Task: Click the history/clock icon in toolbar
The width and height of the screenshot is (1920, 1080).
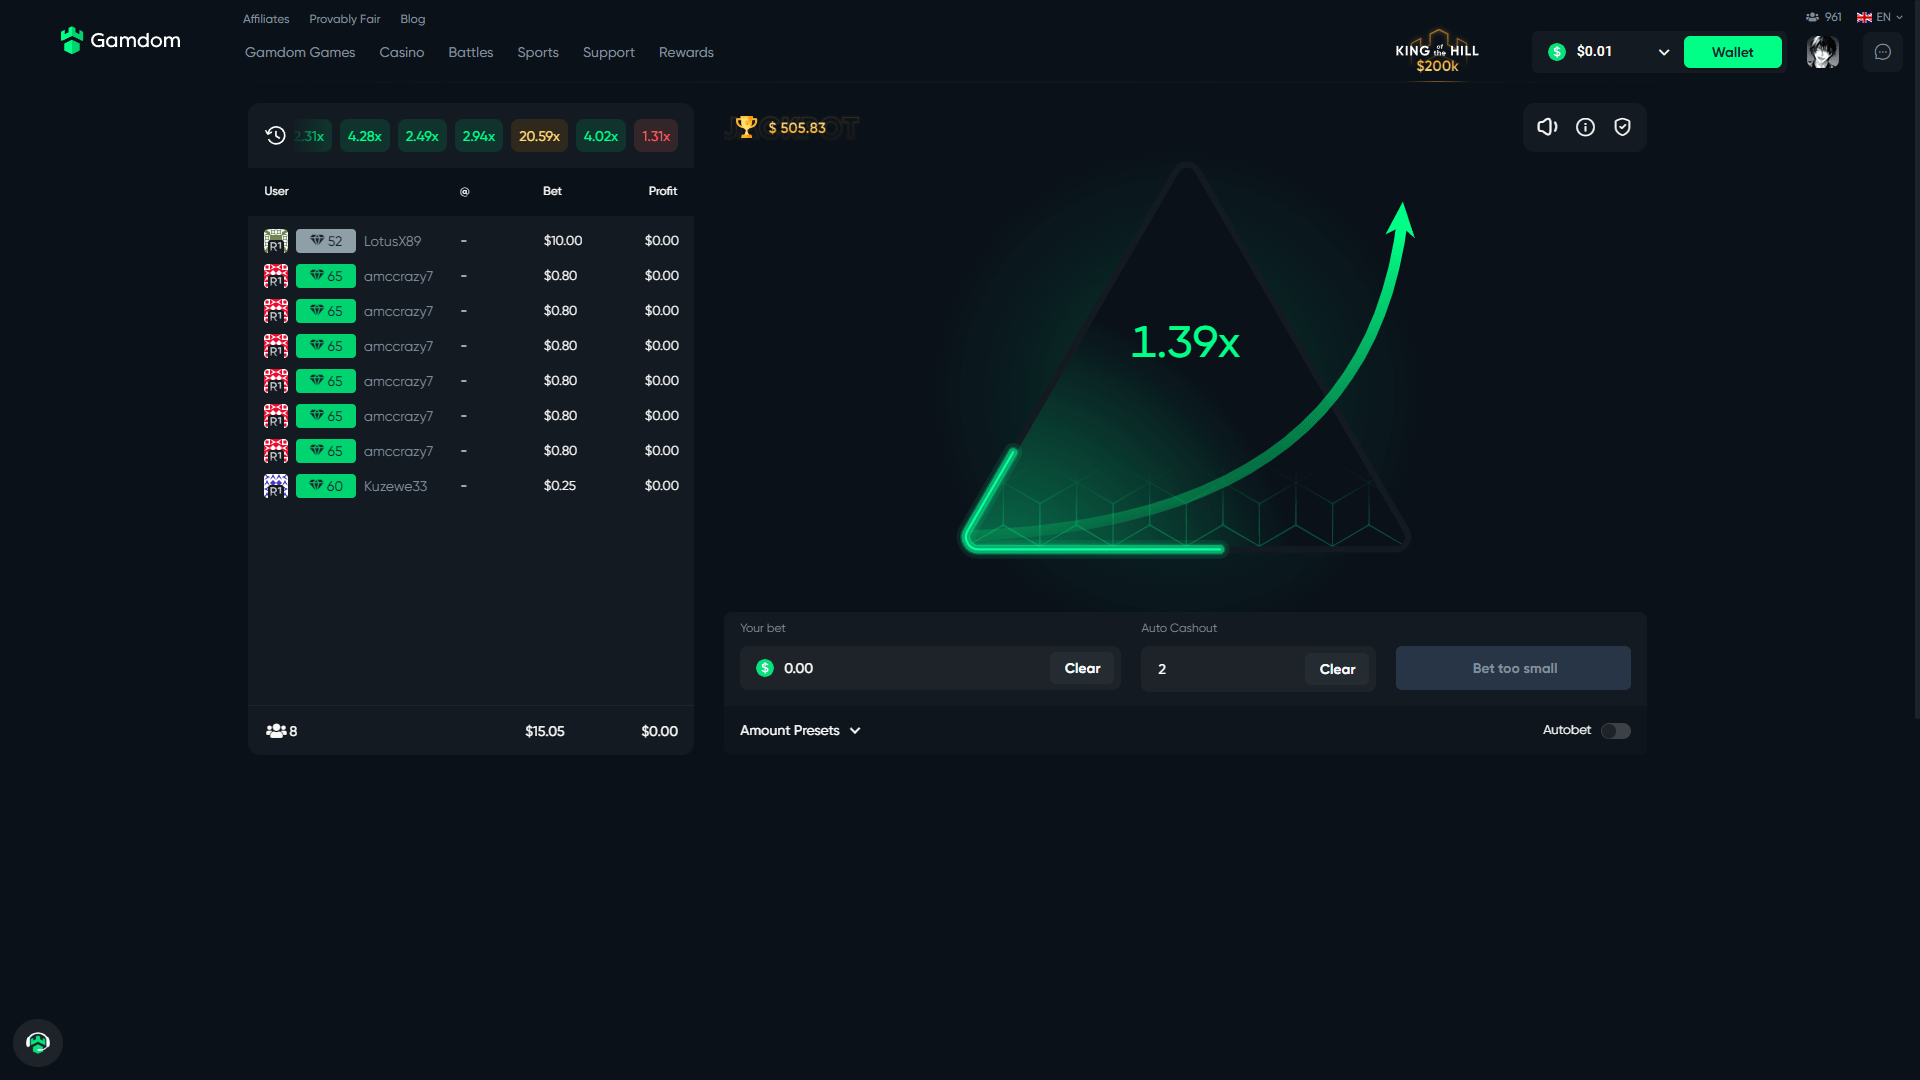Action: tap(276, 135)
